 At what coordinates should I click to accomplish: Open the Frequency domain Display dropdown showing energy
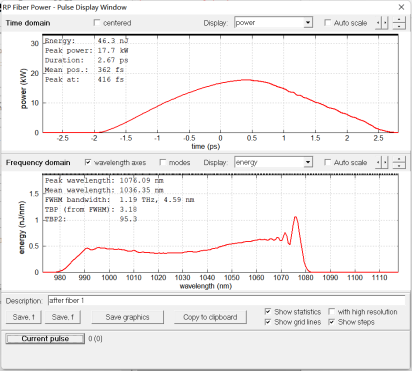point(308,162)
